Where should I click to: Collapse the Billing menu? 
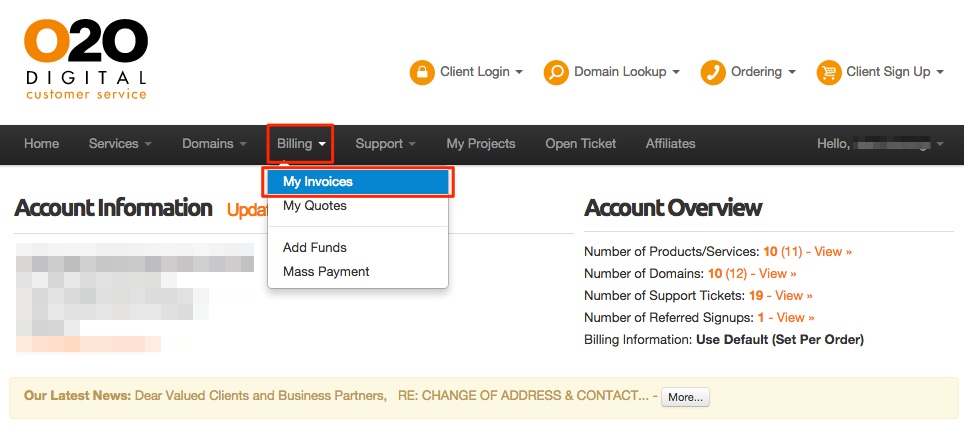click(x=301, y=144)
